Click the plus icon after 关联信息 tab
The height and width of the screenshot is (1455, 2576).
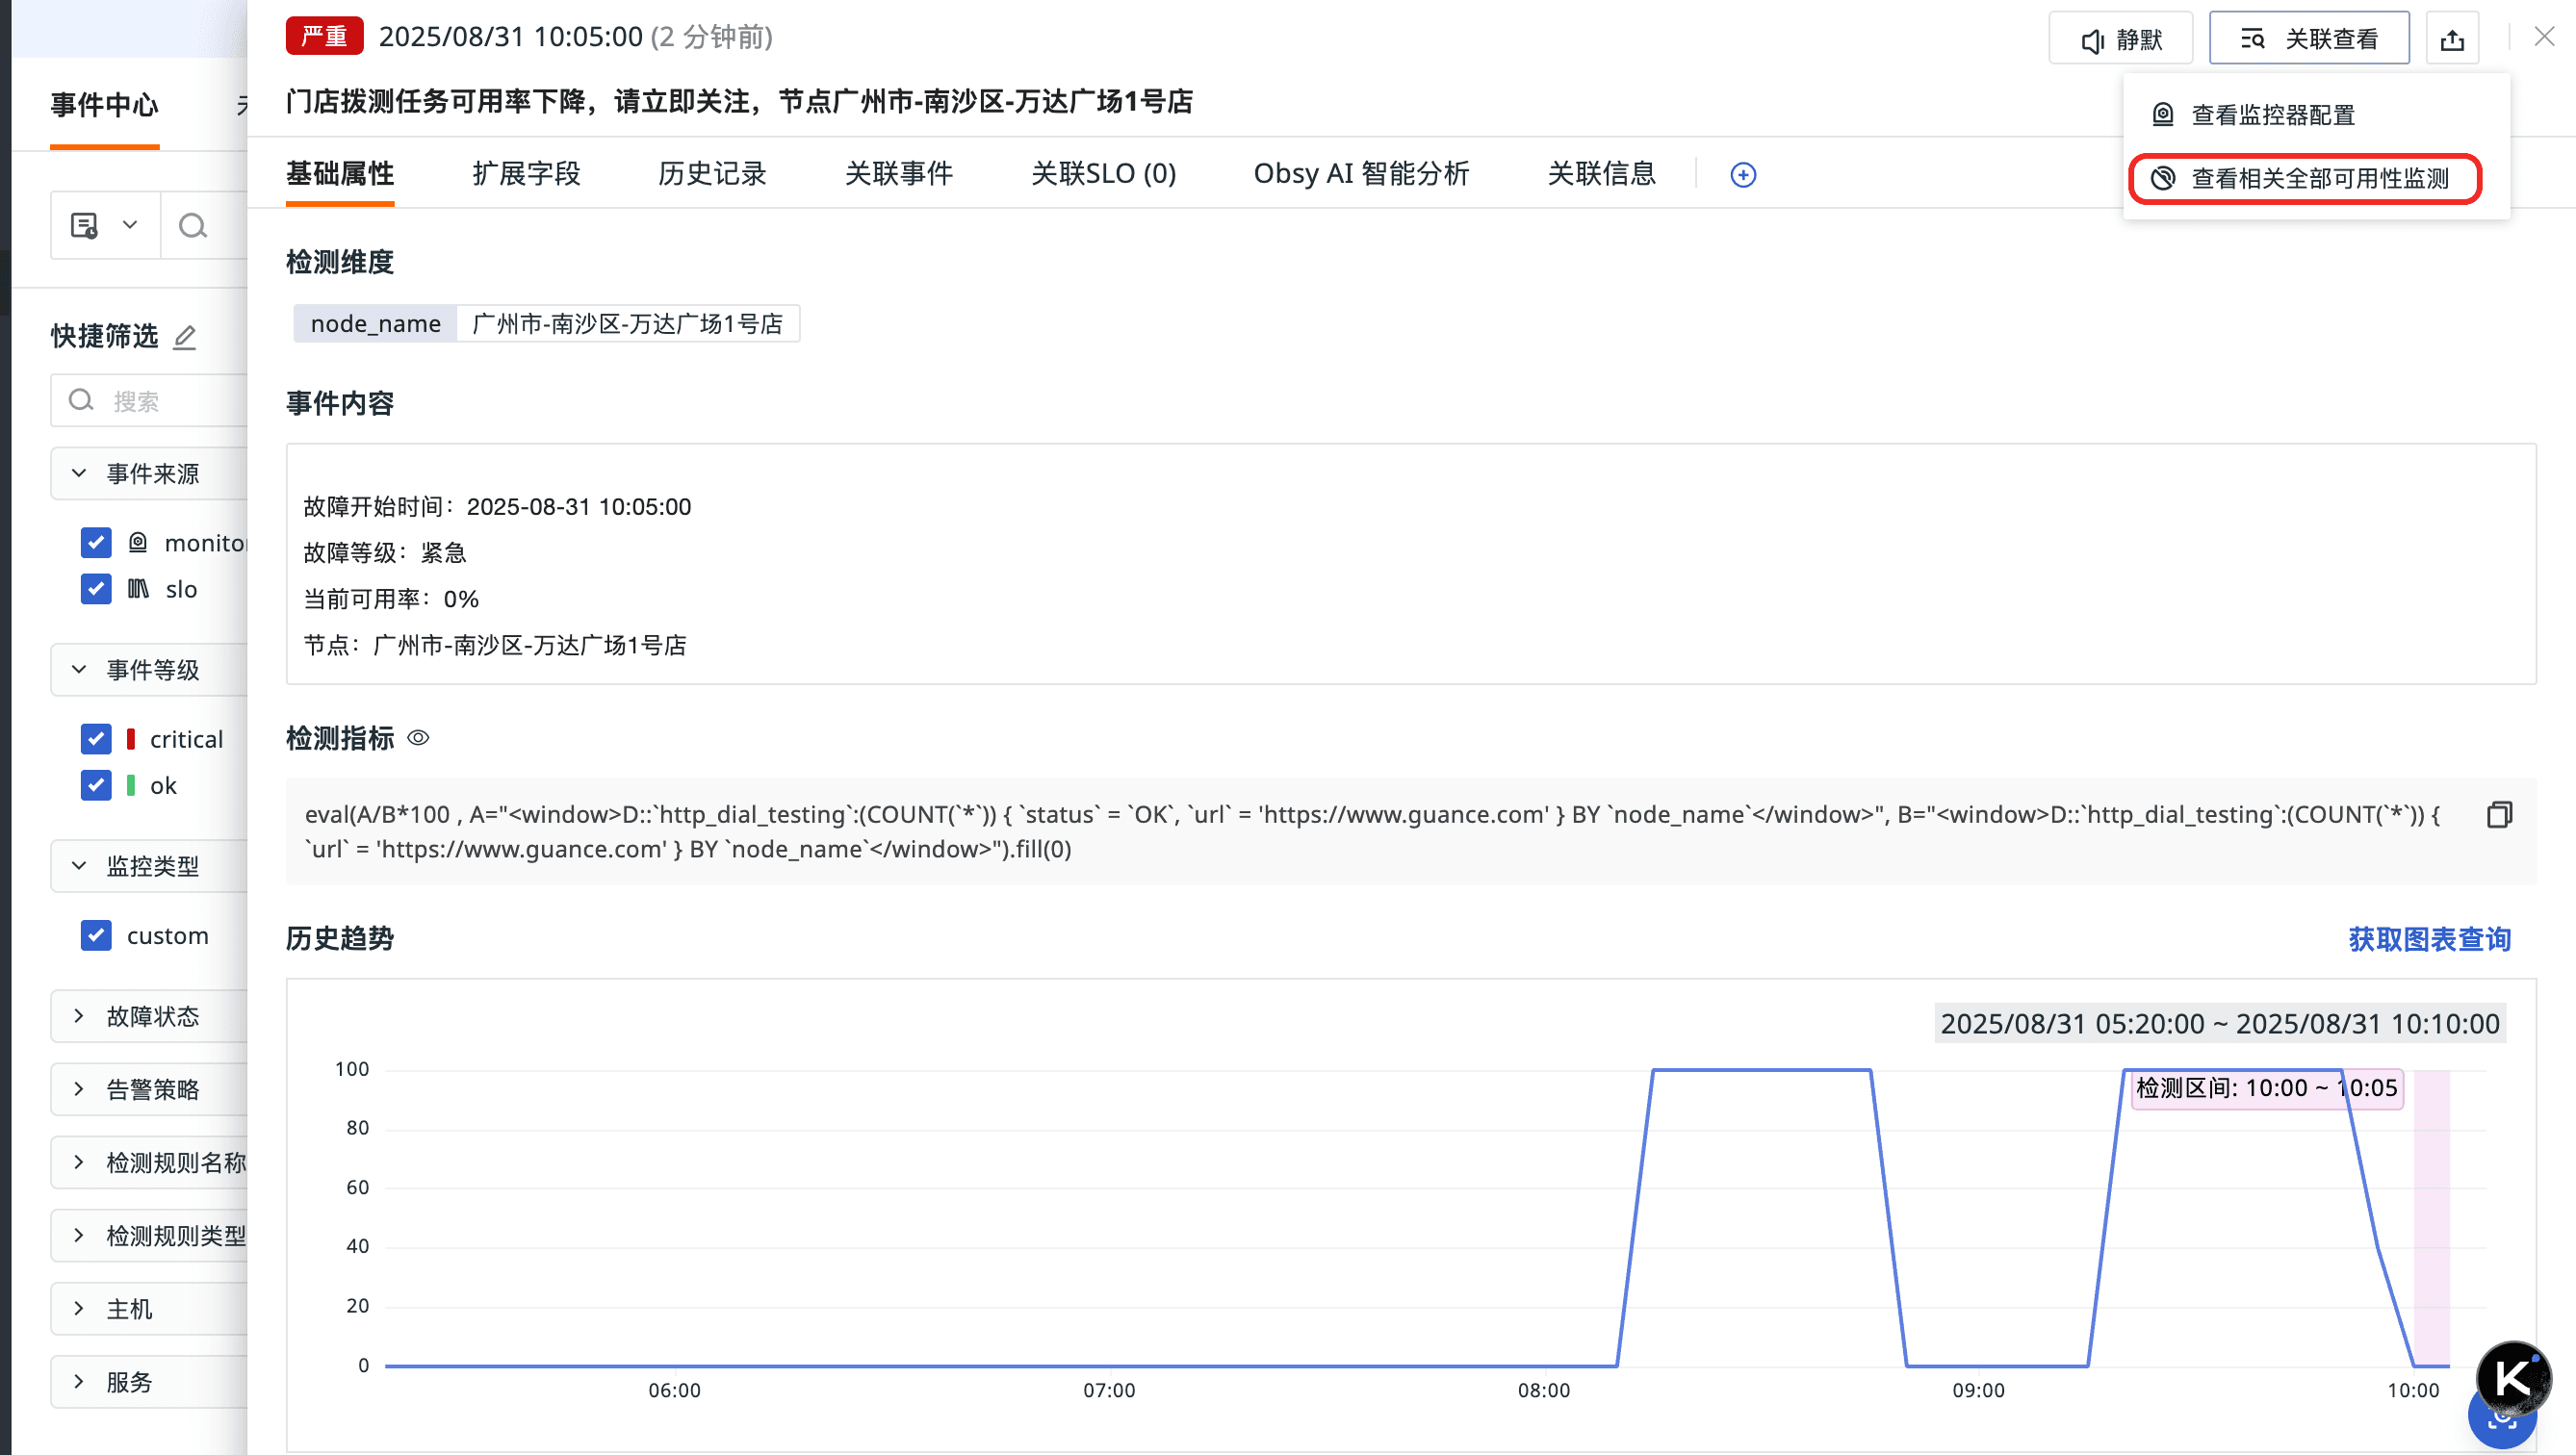click(1742, 175)
